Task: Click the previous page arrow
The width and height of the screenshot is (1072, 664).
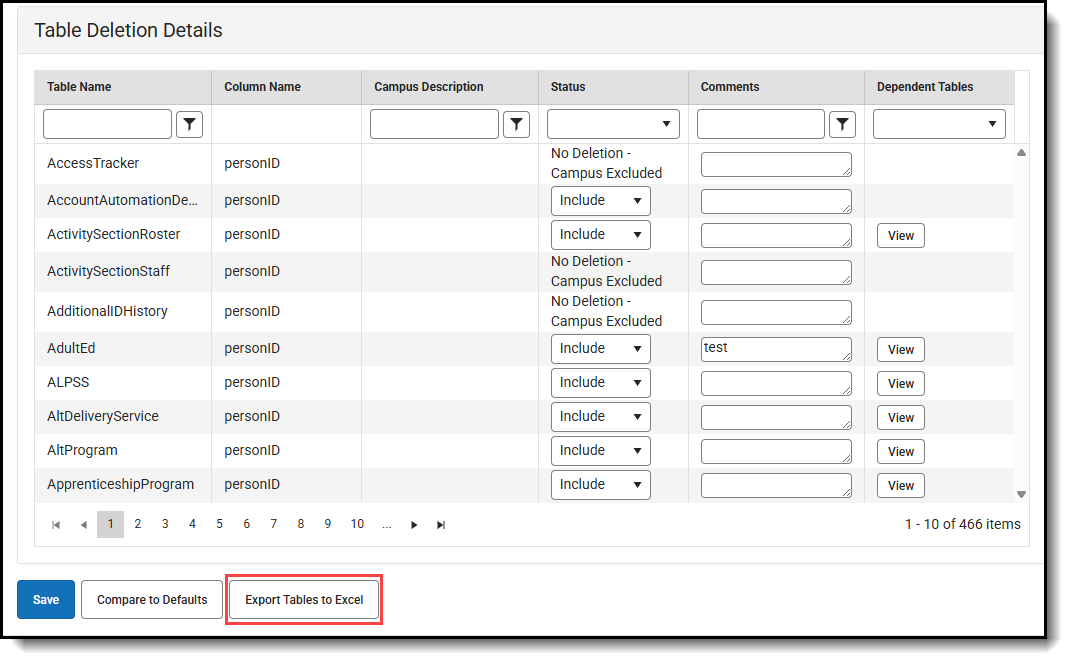Action: point(83,524)
